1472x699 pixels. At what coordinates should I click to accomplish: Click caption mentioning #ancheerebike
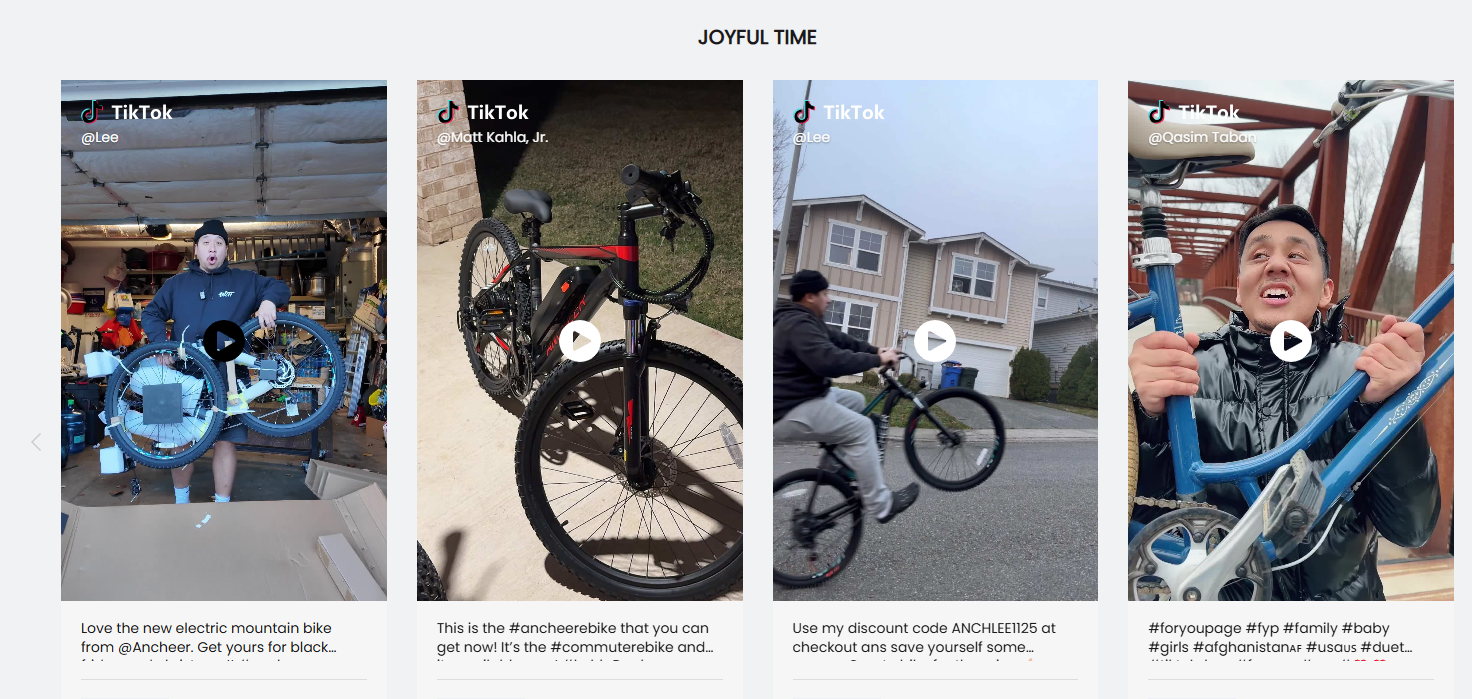(x=575, y=638)
